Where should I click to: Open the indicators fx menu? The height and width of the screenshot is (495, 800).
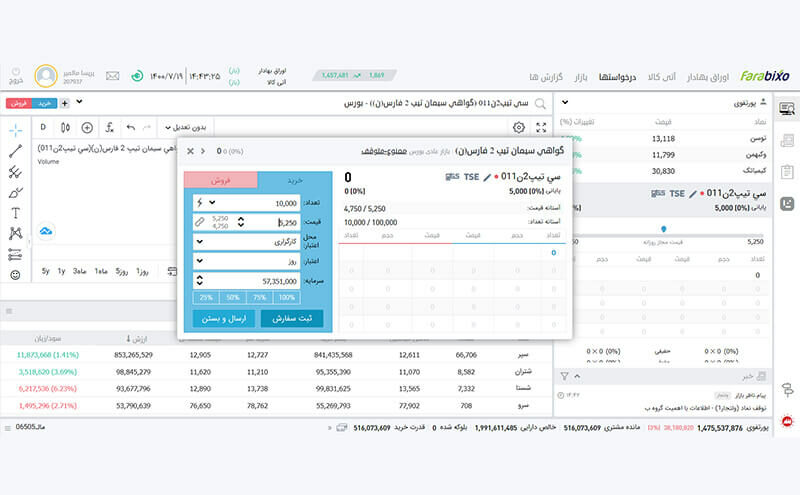[x=109, y=128]
